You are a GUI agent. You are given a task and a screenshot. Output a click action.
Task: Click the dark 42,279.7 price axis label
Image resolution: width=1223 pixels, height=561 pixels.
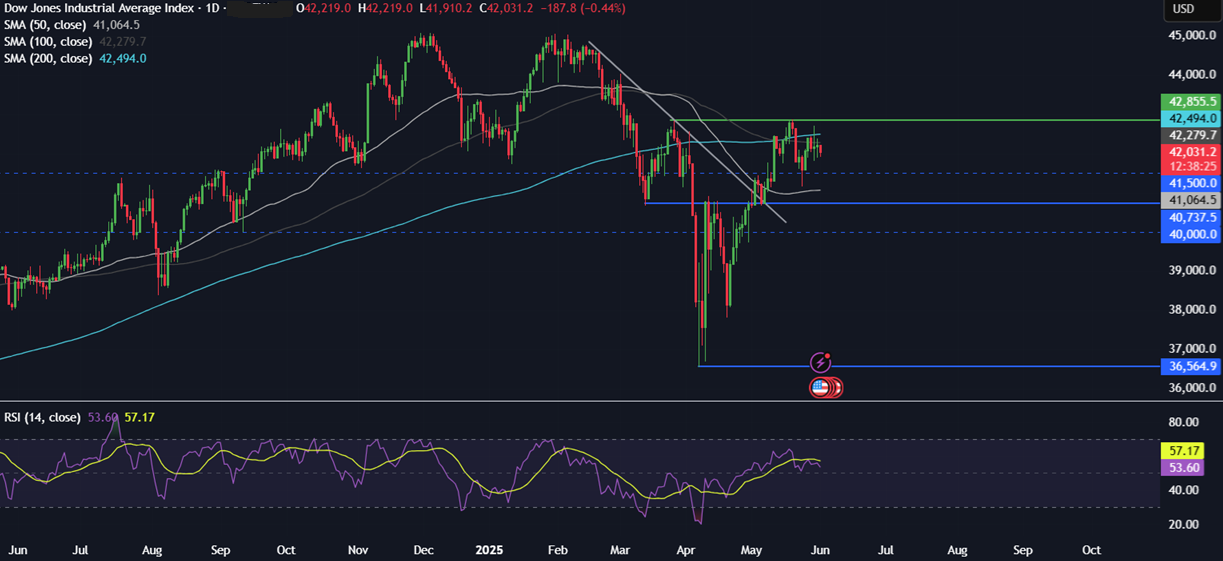point(1190,135)
